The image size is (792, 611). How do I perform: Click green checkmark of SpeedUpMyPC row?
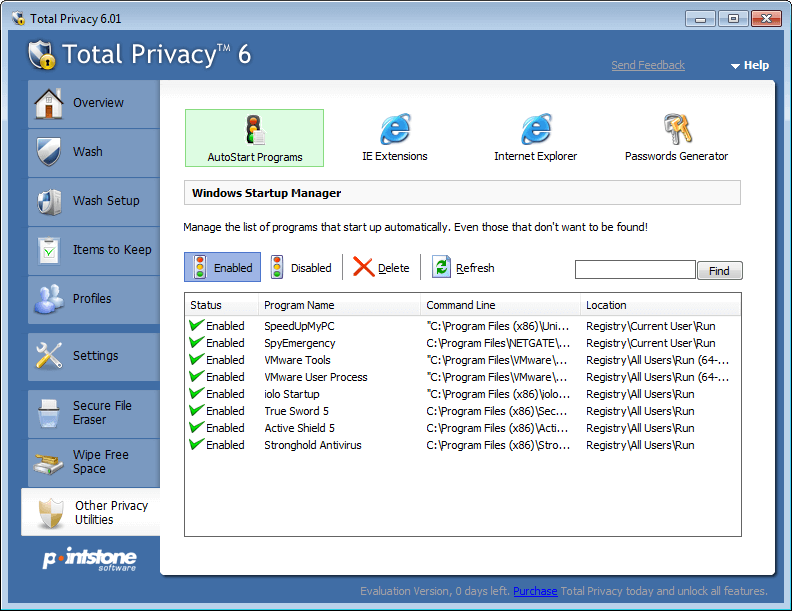point(196,325)
